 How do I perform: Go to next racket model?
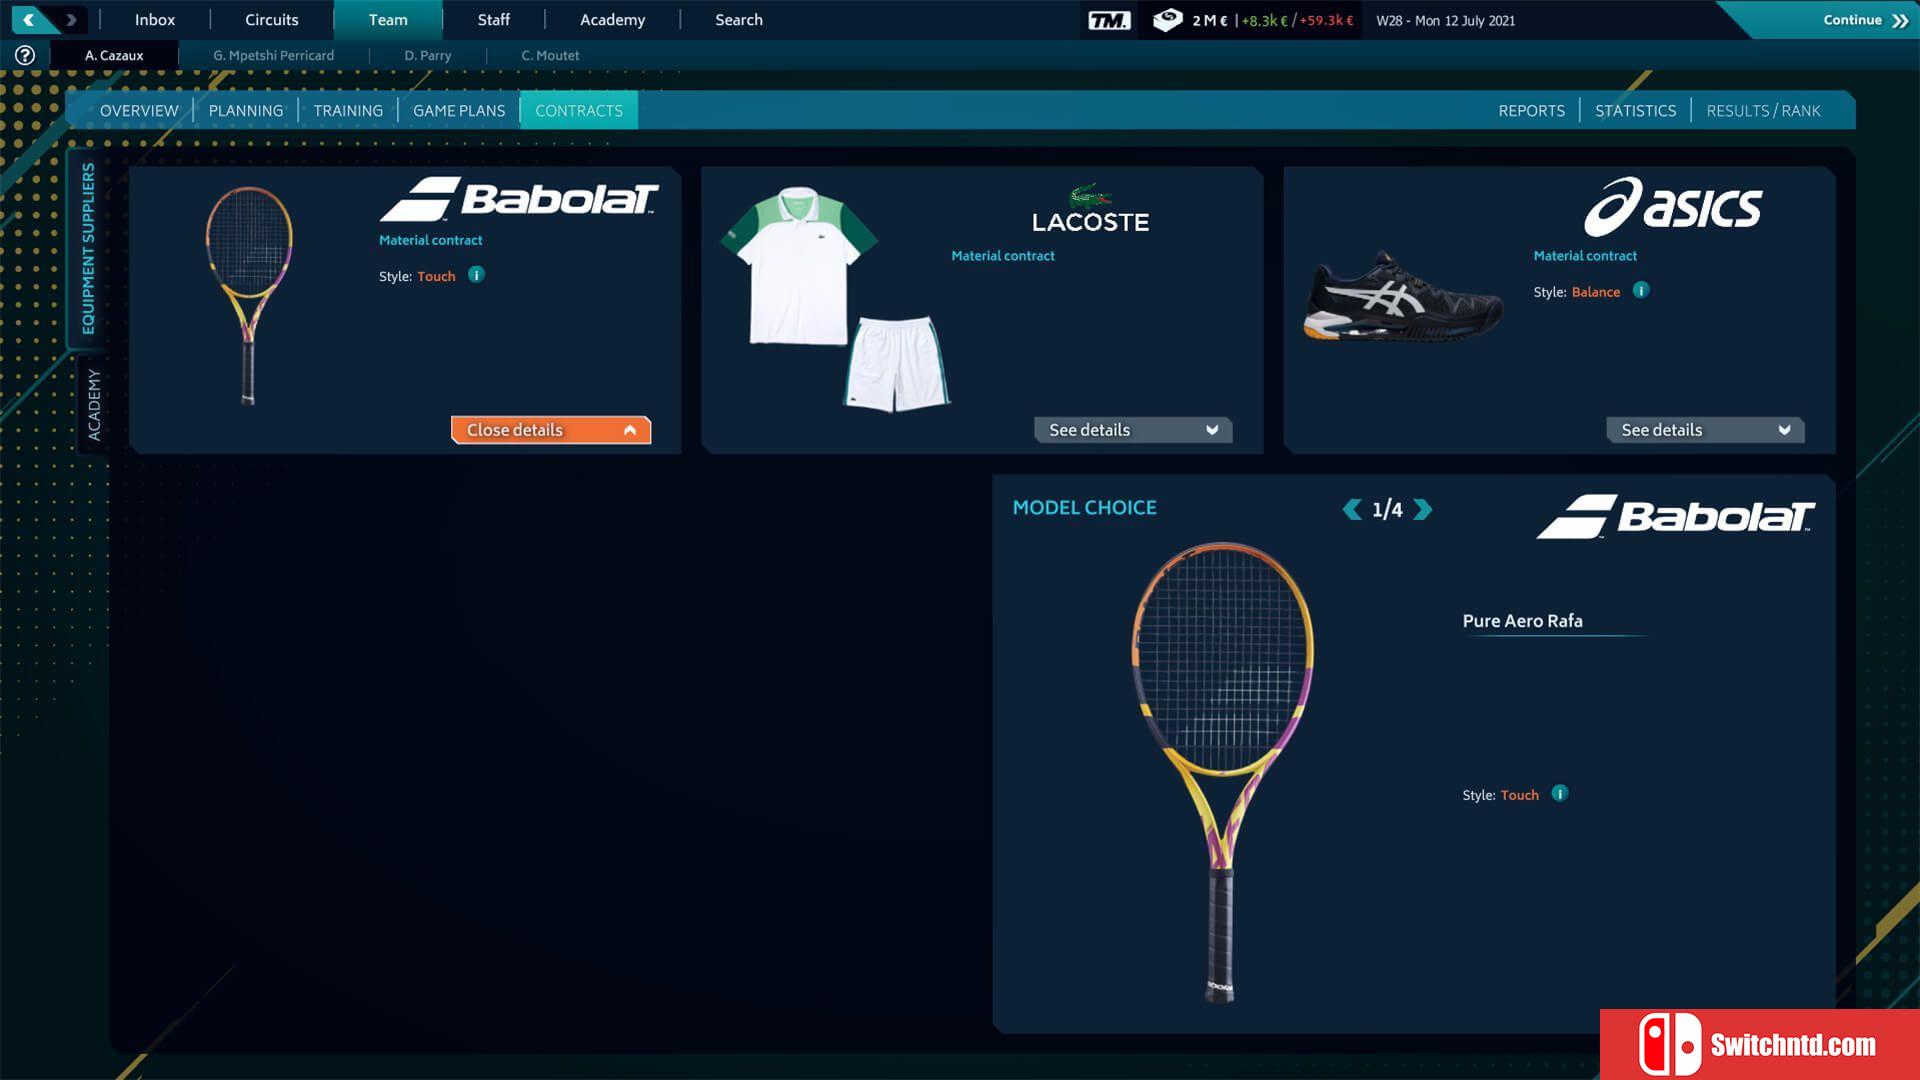[x=1422, y=509]
